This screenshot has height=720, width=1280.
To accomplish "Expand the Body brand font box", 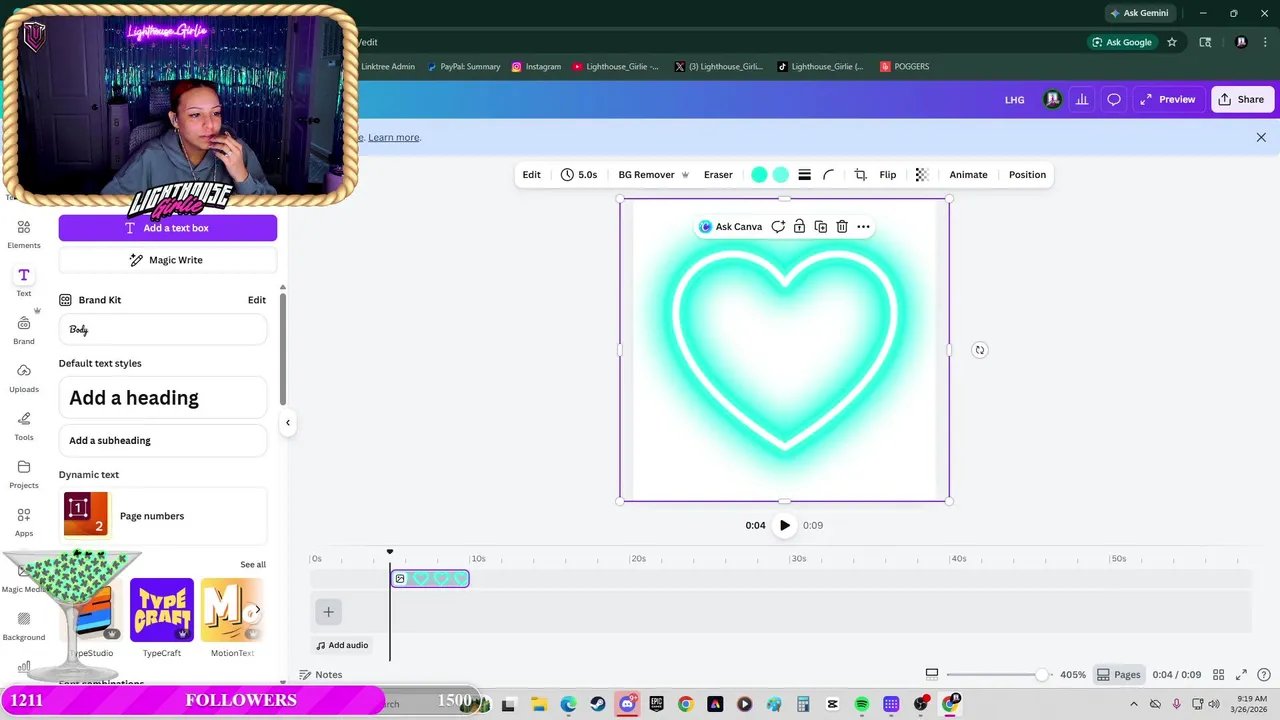I will click(x=163, y=329).
